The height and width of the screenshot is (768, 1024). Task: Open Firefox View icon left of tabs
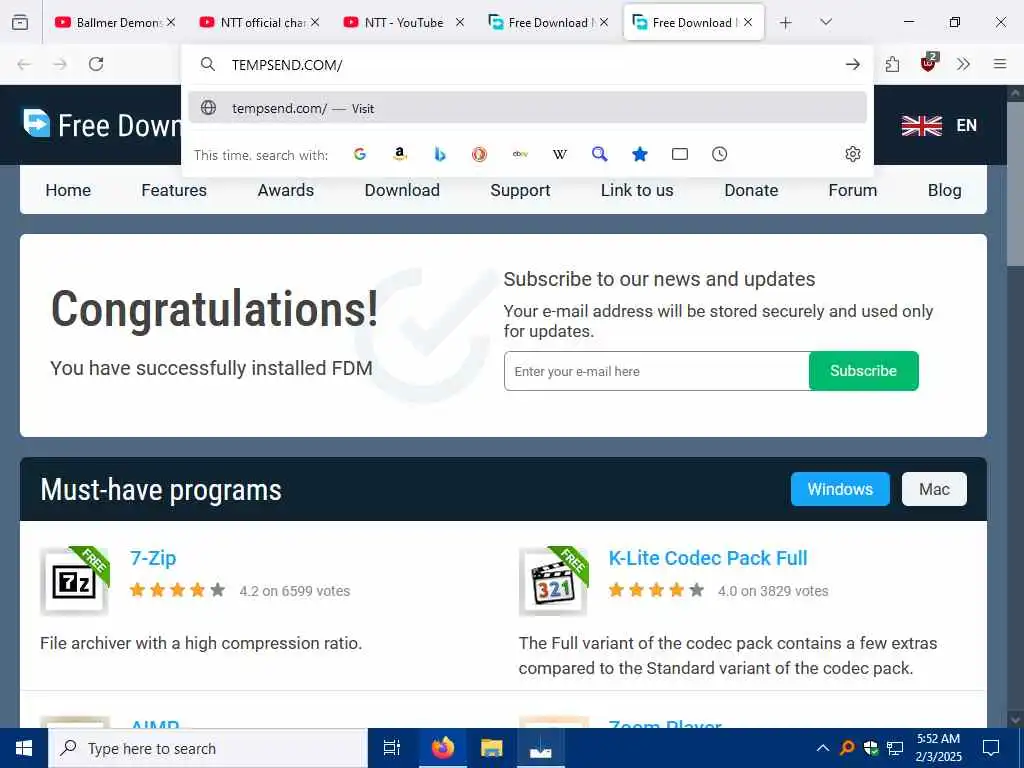click(20, 22)
